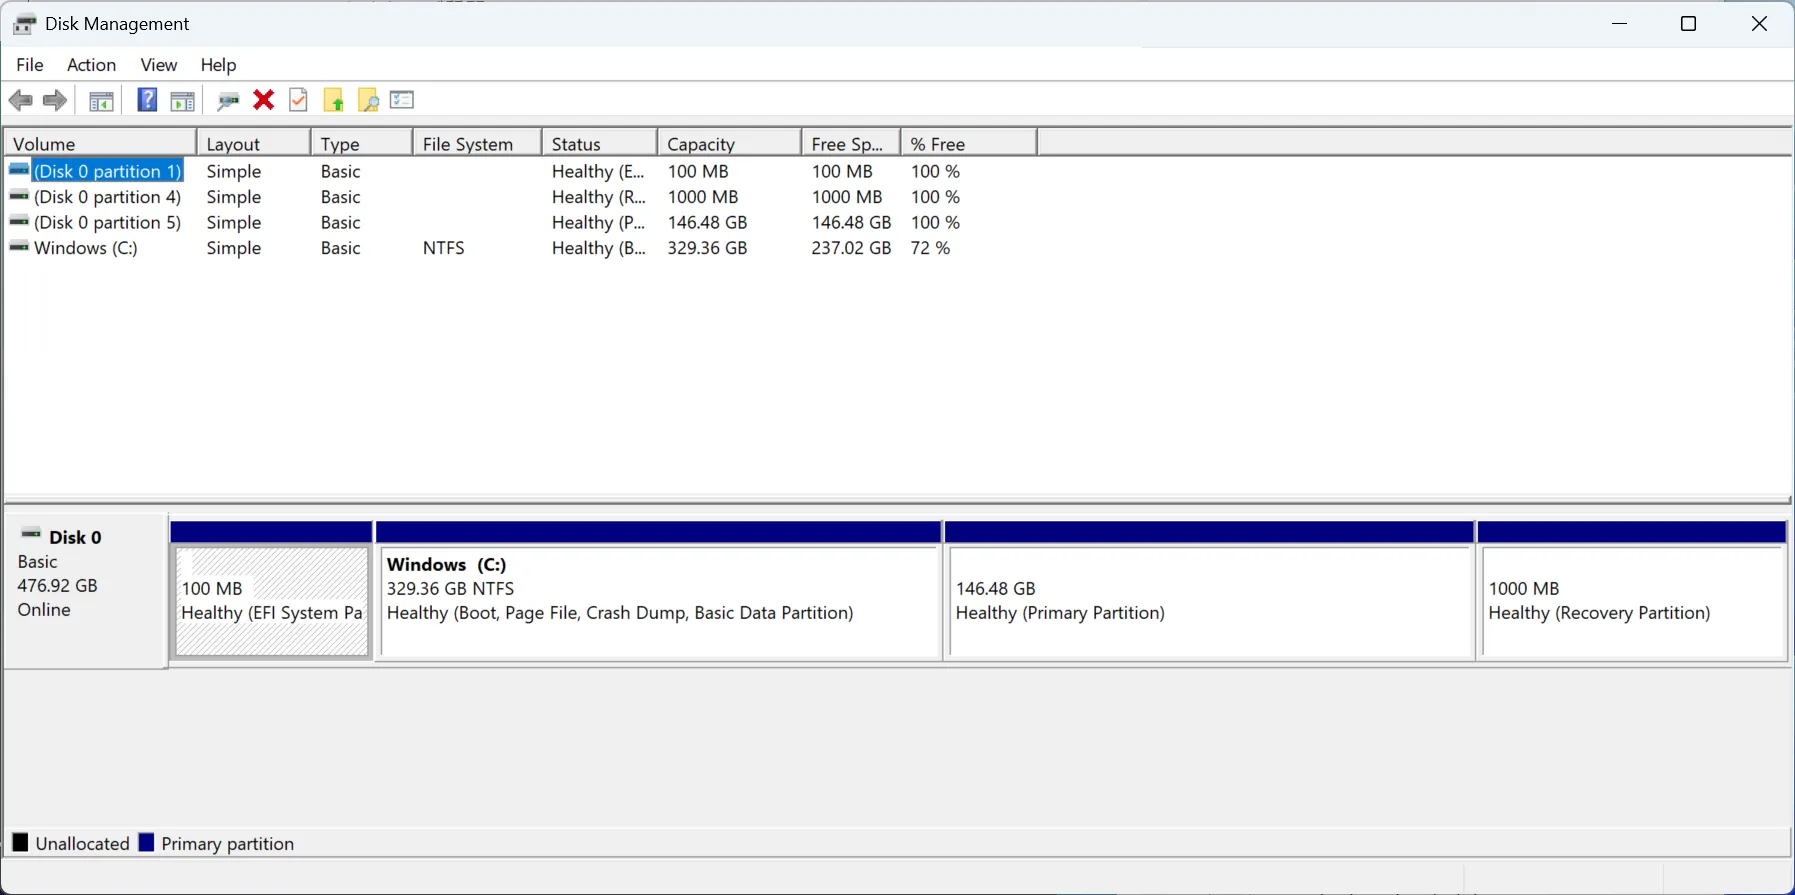Click the blue Primary partition legend swatch
The image size is (1795, 895).
[x=146, y=842]
